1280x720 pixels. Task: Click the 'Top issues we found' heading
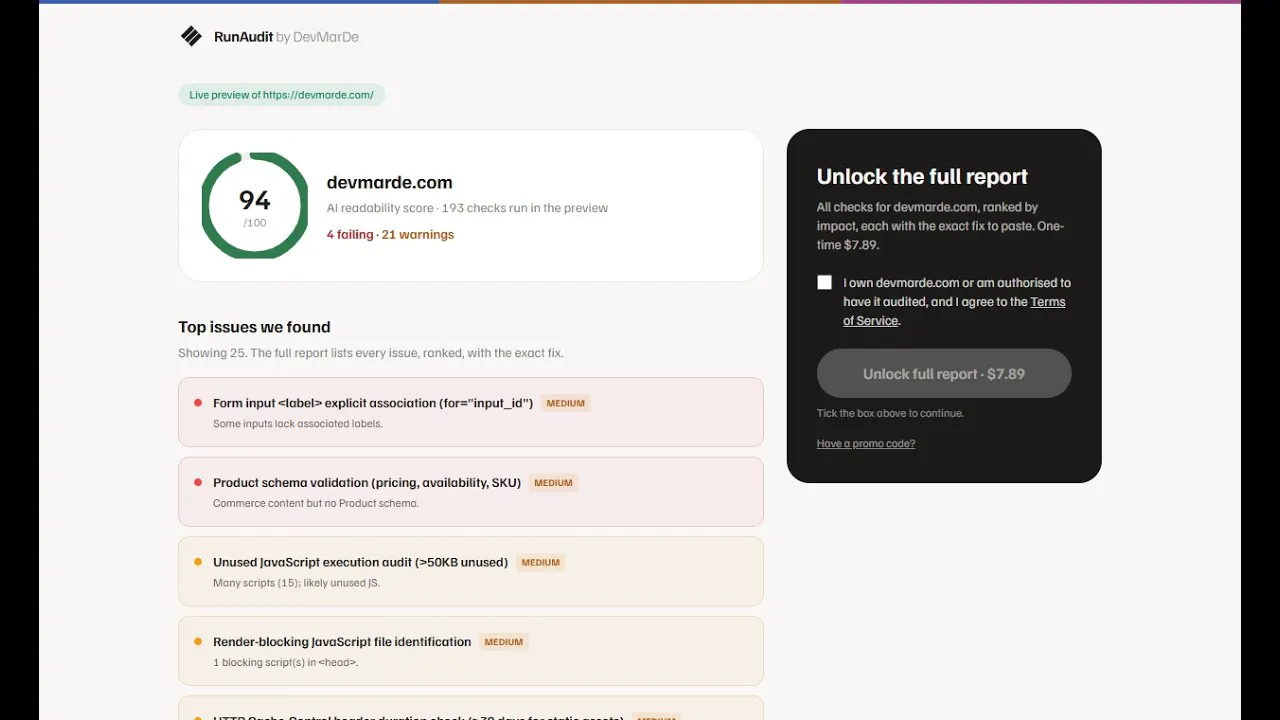(x=254, y=327)
